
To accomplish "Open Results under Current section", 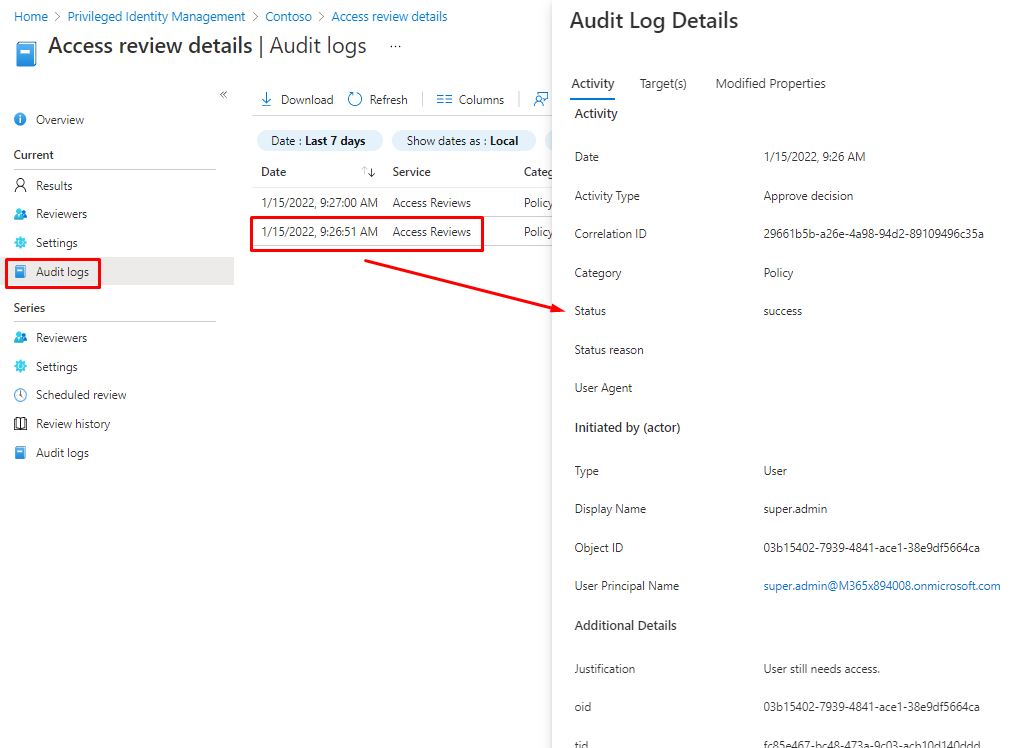I will [x=54, y=186].
